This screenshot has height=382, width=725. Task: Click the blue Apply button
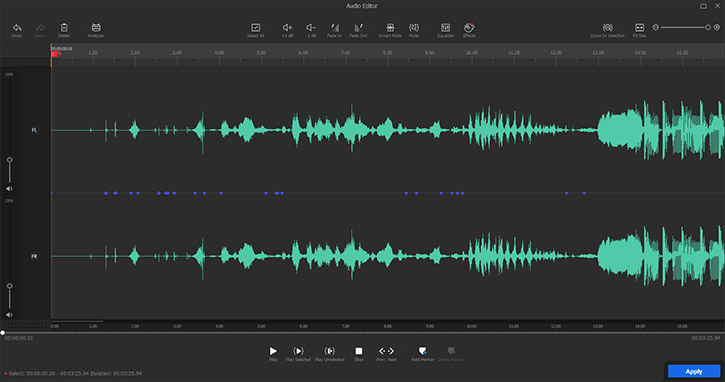pyautogui.click(x=694, y=371)
